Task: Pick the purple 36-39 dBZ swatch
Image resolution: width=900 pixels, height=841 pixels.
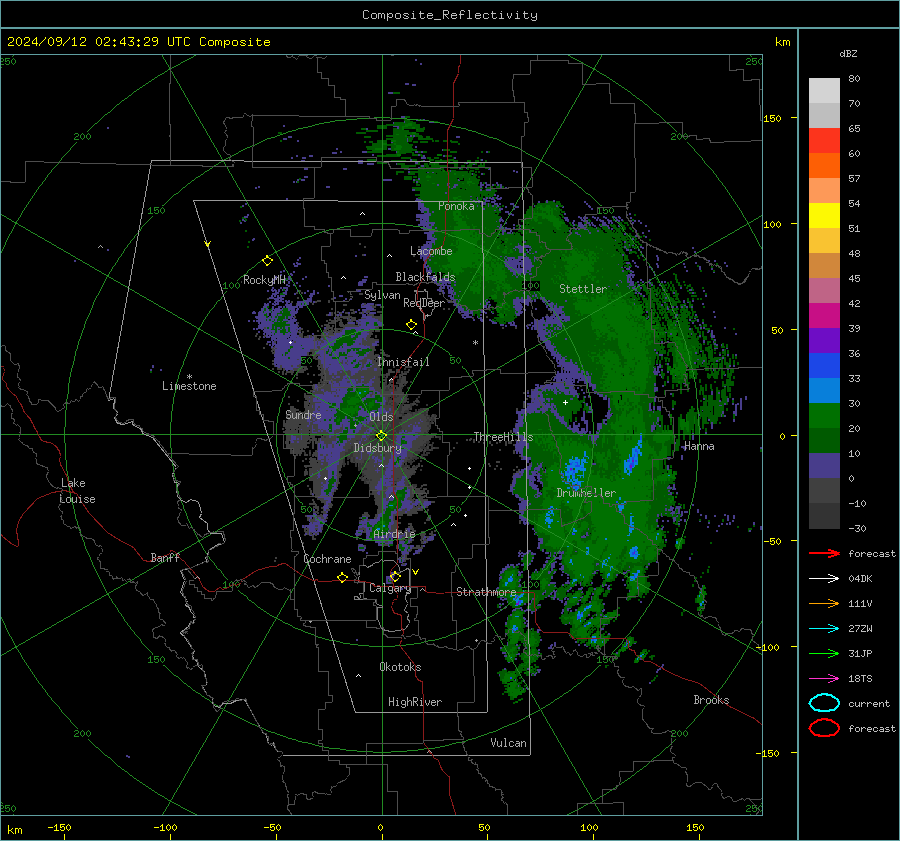Action: tap(824, 340)
